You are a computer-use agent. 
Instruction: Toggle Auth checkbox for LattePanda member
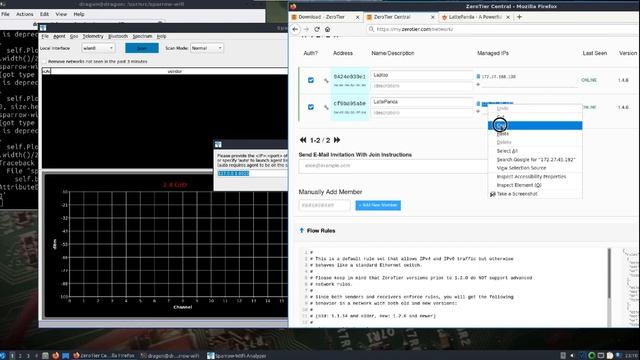[311, 107]
